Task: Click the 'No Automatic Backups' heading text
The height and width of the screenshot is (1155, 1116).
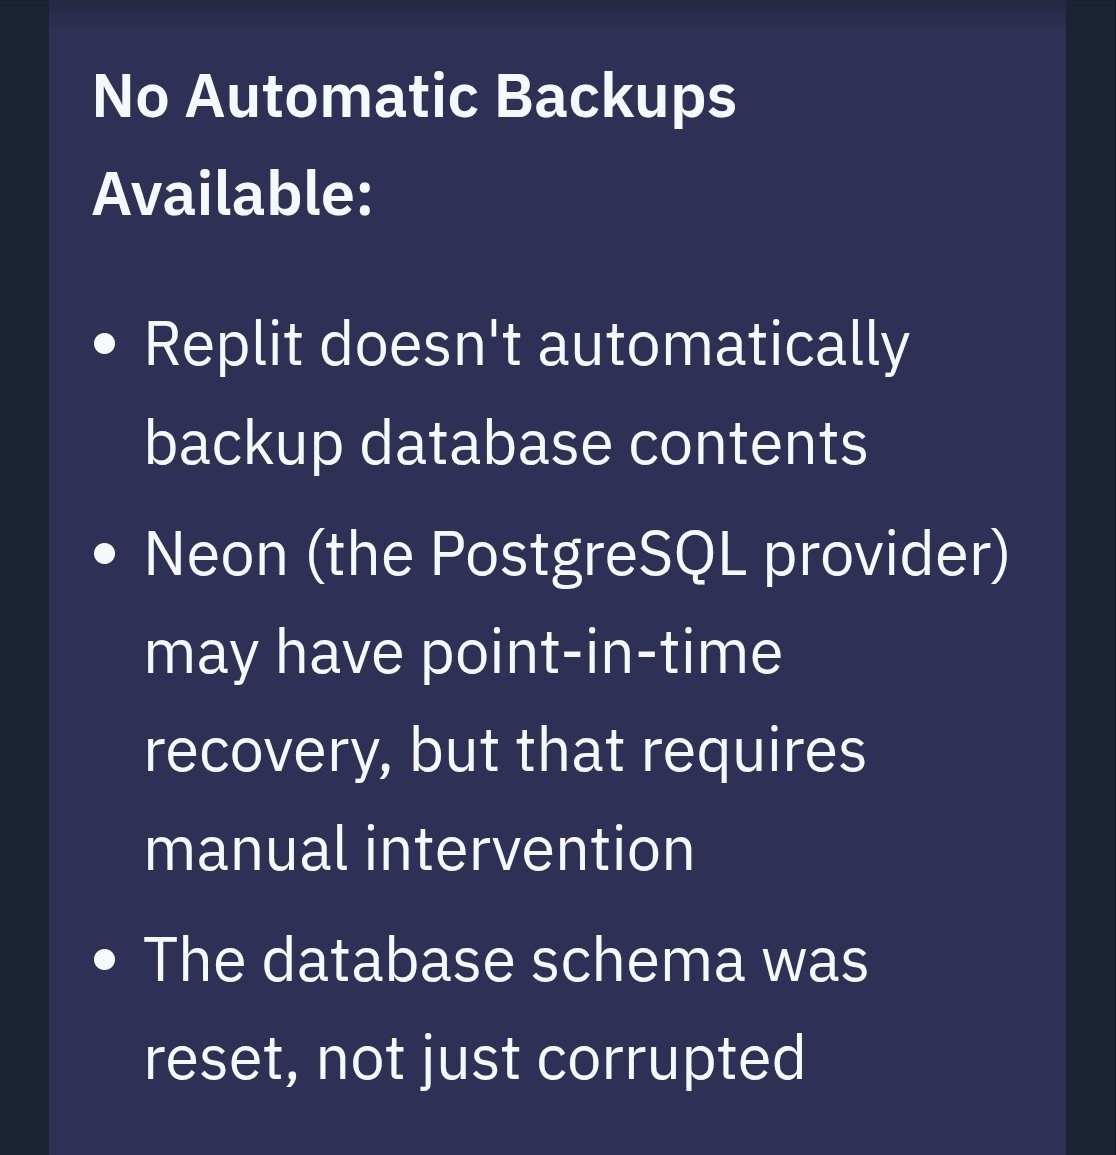Action: pyautogui.click(x=413, y=97)
